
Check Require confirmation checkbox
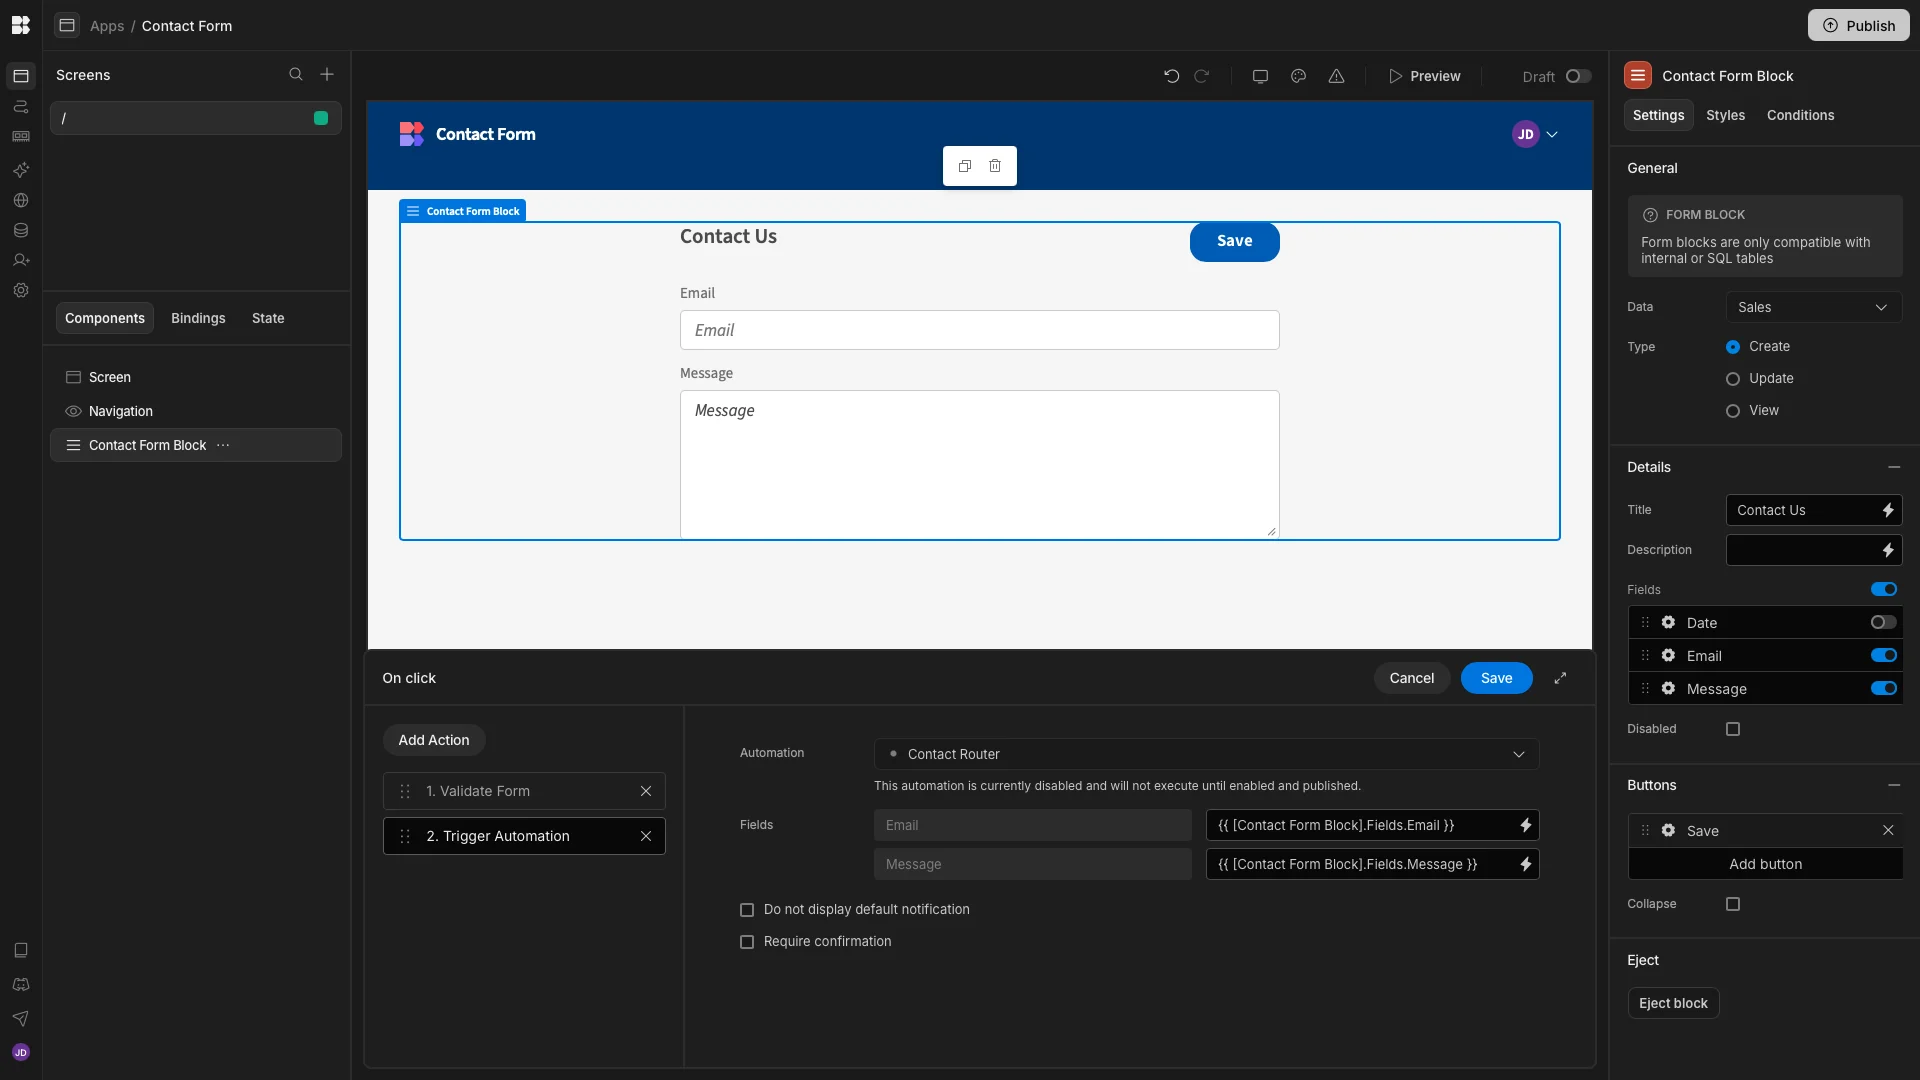click(747, 942)
